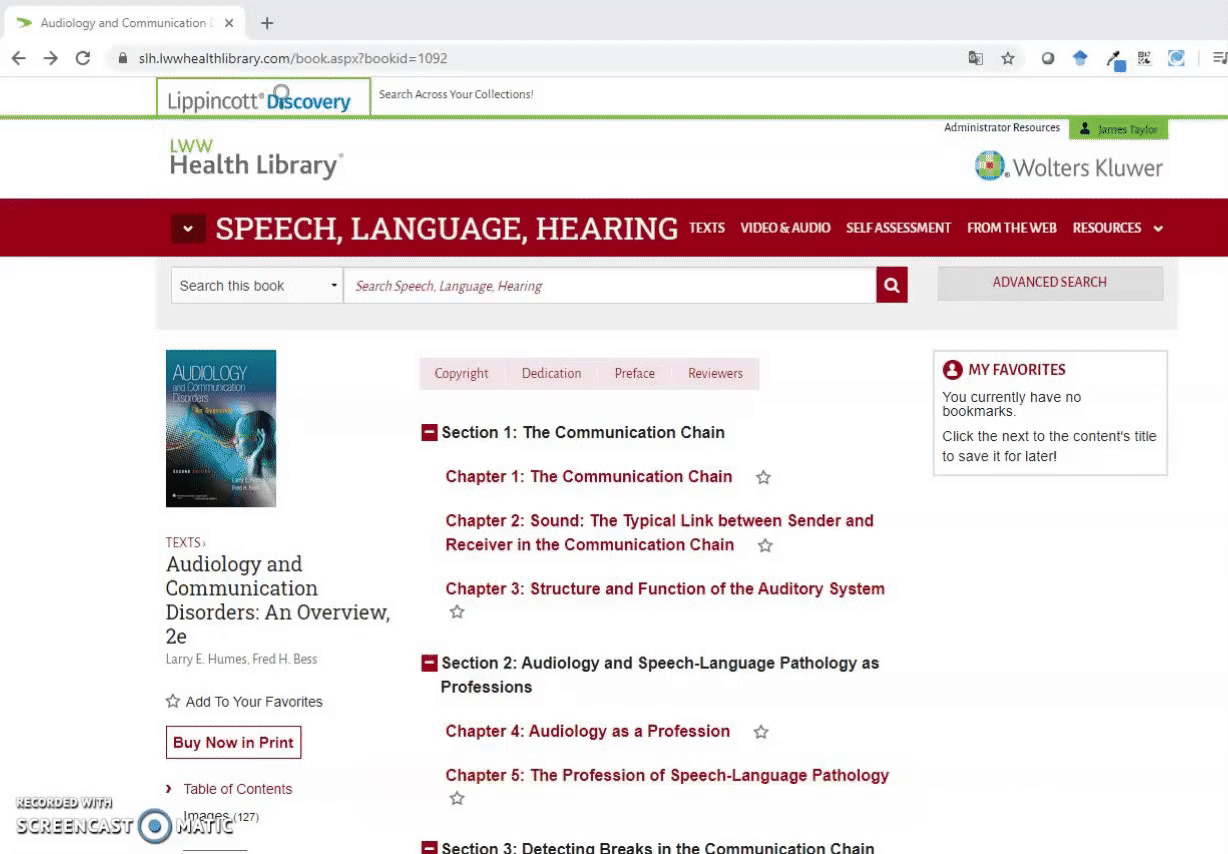Open the Search this book scope dropdown
The height and width of the screenshot is (854, 1228).
[x=257, y=285]
